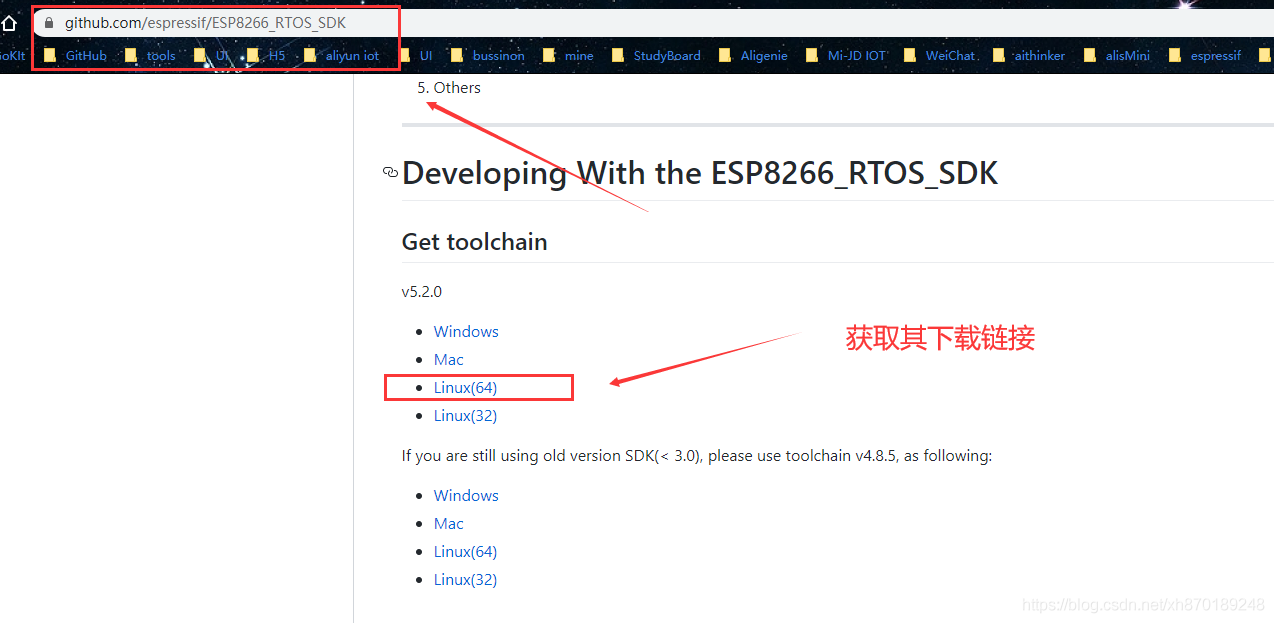Open the Mi-JD IOT bookmark folder
Viewport: 1274px width, 623px height.
[x=846, y=56]
